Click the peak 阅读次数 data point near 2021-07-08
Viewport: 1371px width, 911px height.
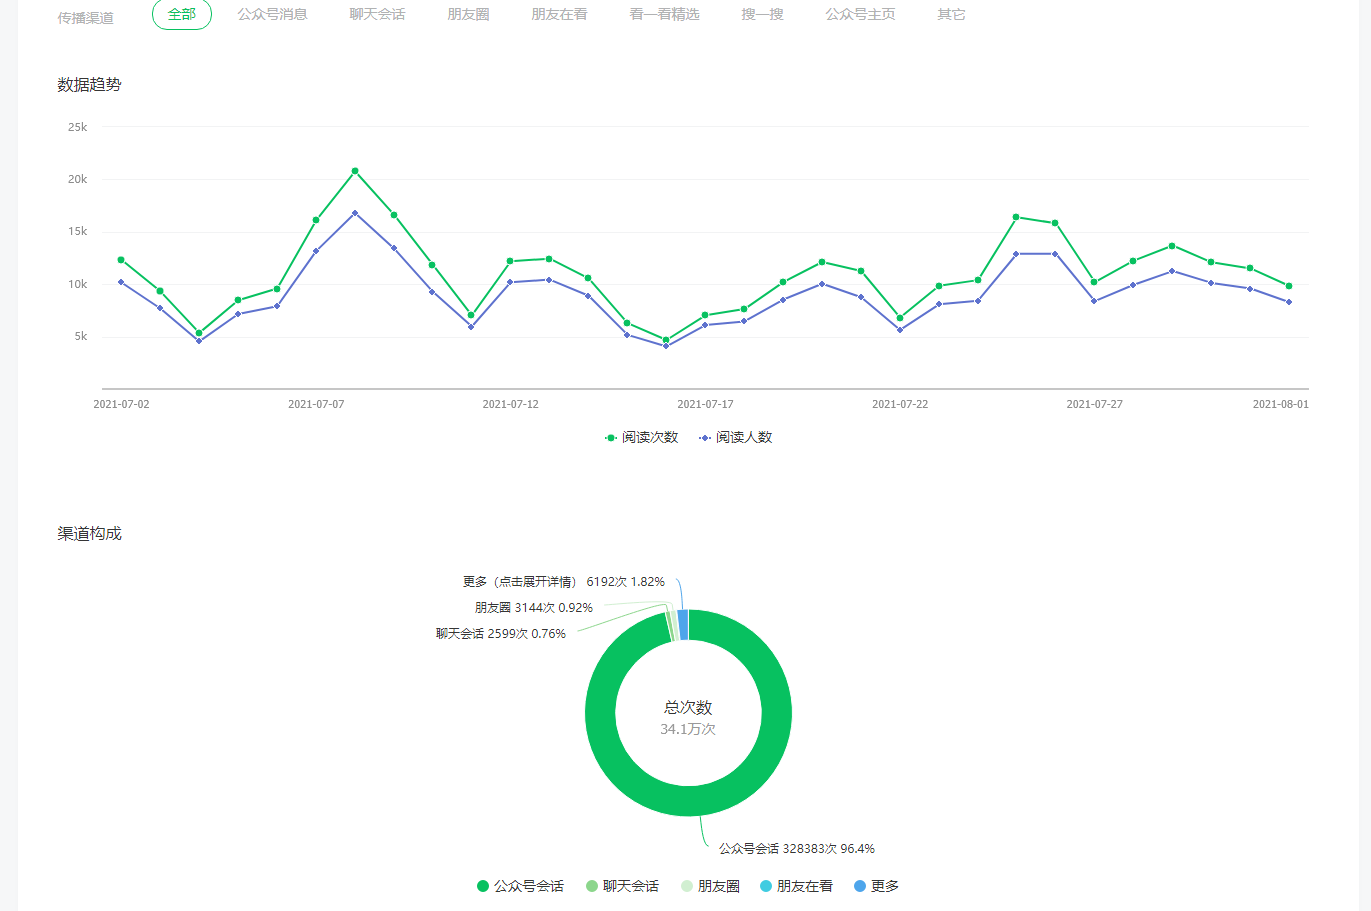pos(355,171)
